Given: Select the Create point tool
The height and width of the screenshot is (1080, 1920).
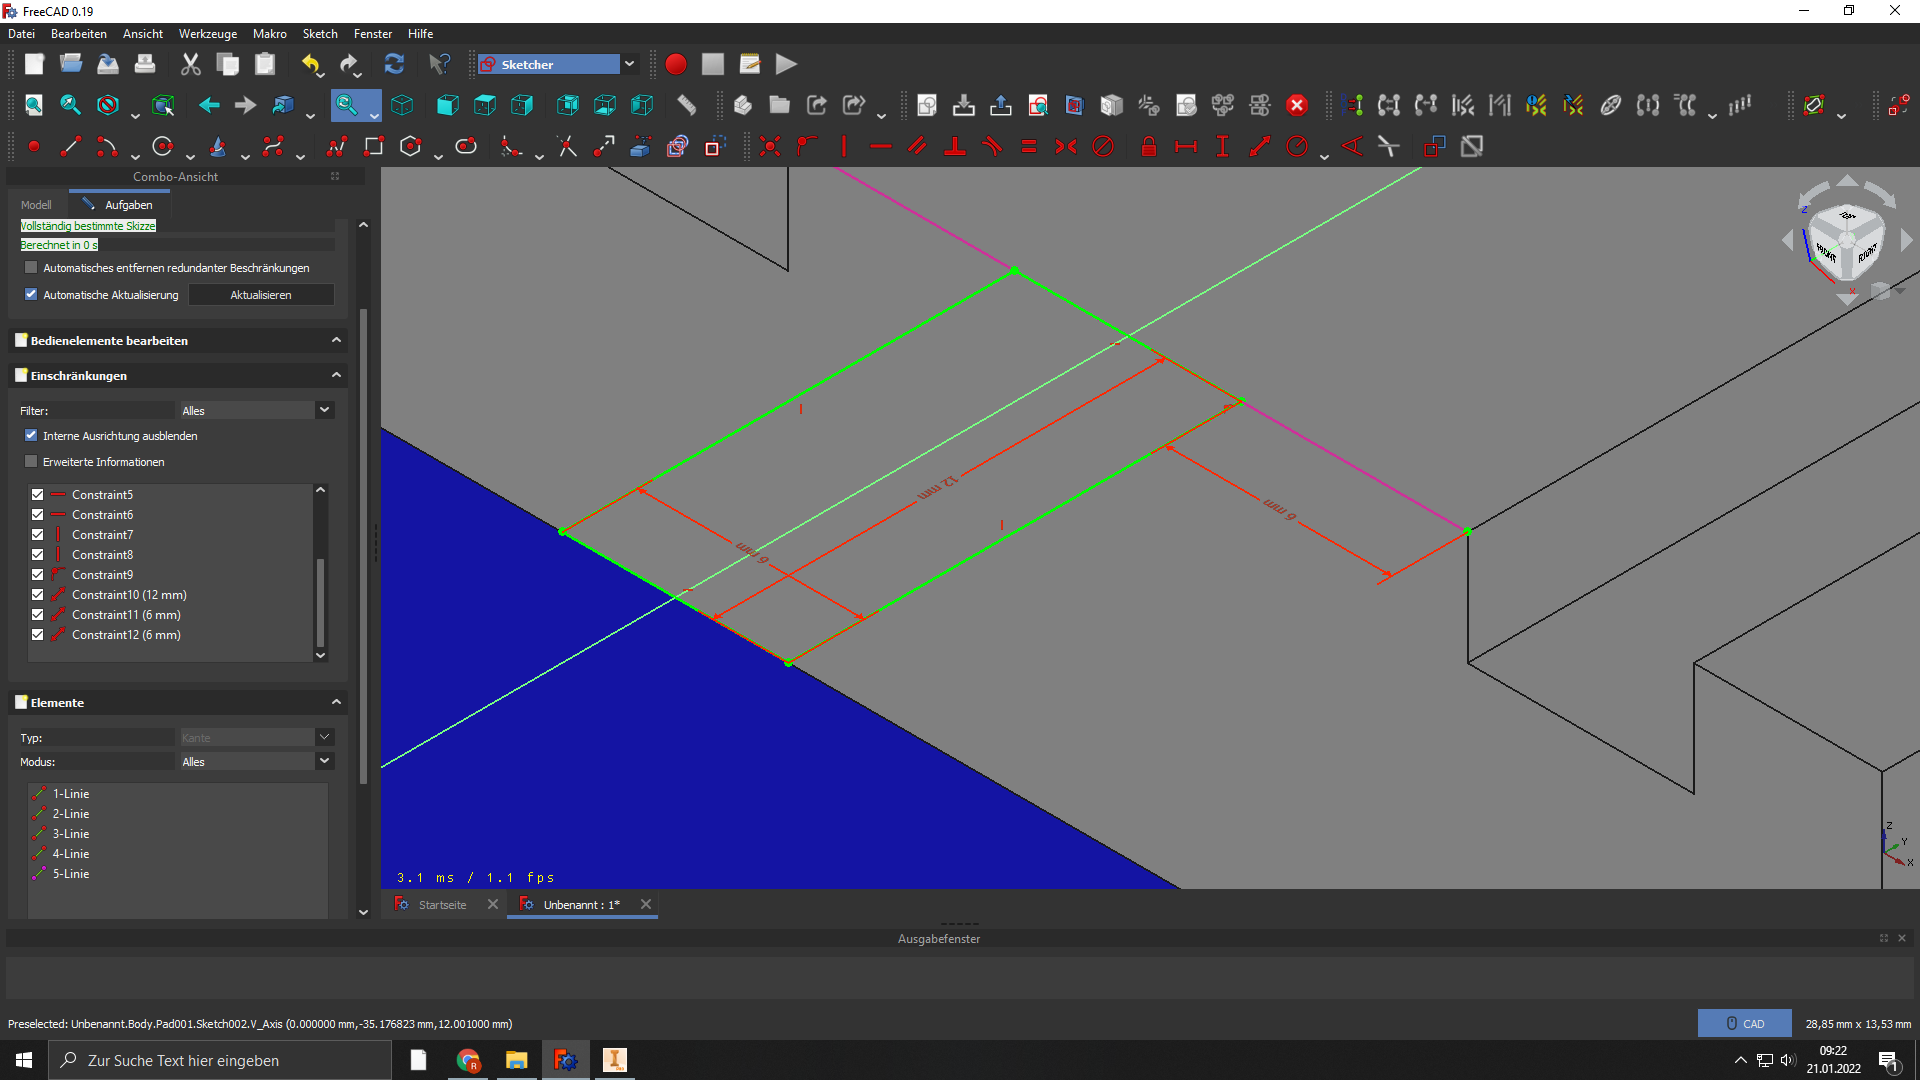Looking at the screenshot, I should 34,147.
